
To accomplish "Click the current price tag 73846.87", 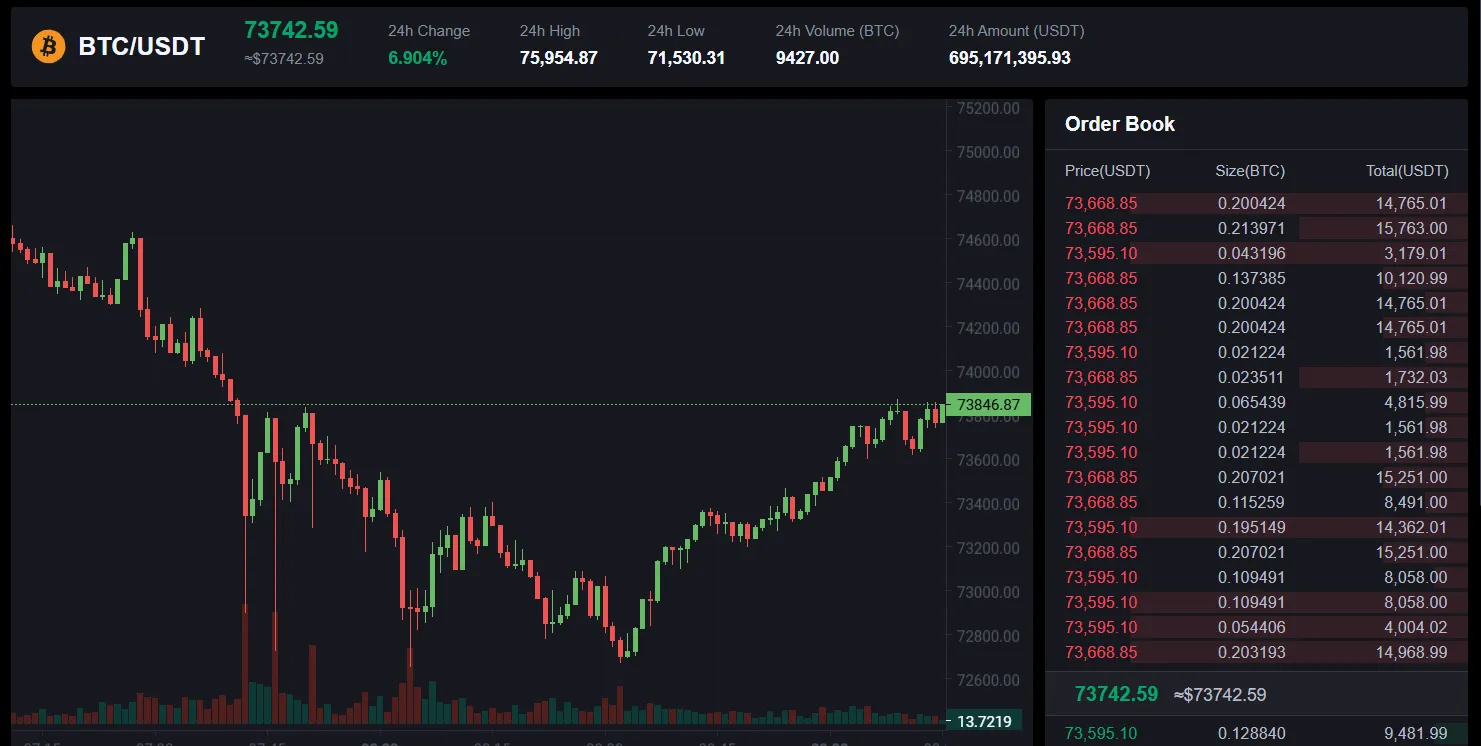I will pyautogui.click(x=988, y=405).
